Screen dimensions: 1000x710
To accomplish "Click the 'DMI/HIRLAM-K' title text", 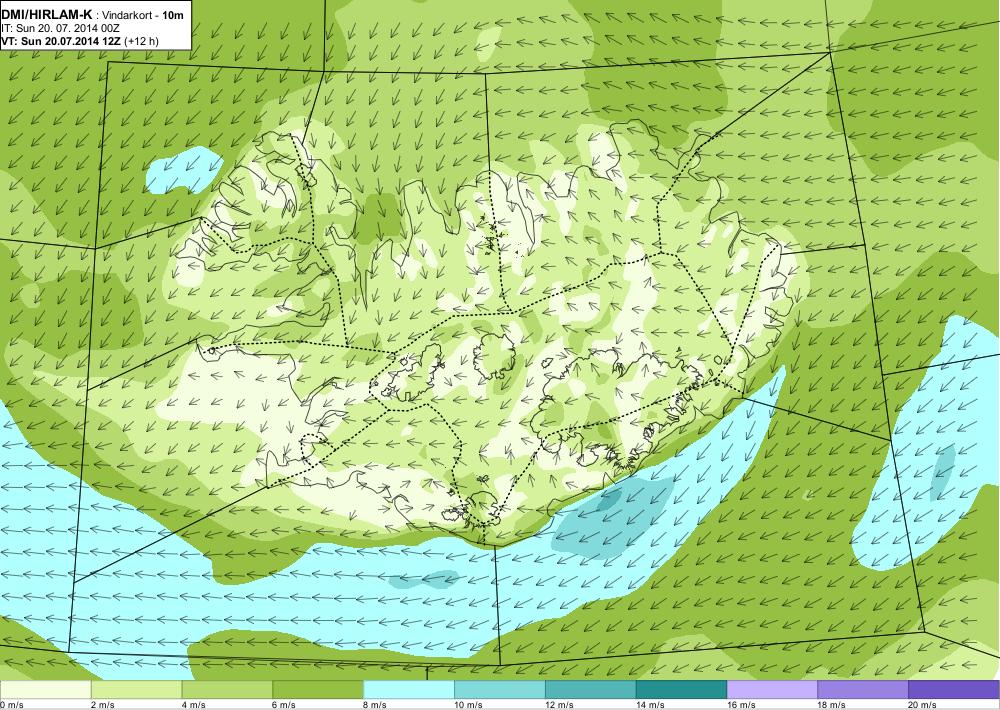I will pyautogui.click(x=47, y=15).
